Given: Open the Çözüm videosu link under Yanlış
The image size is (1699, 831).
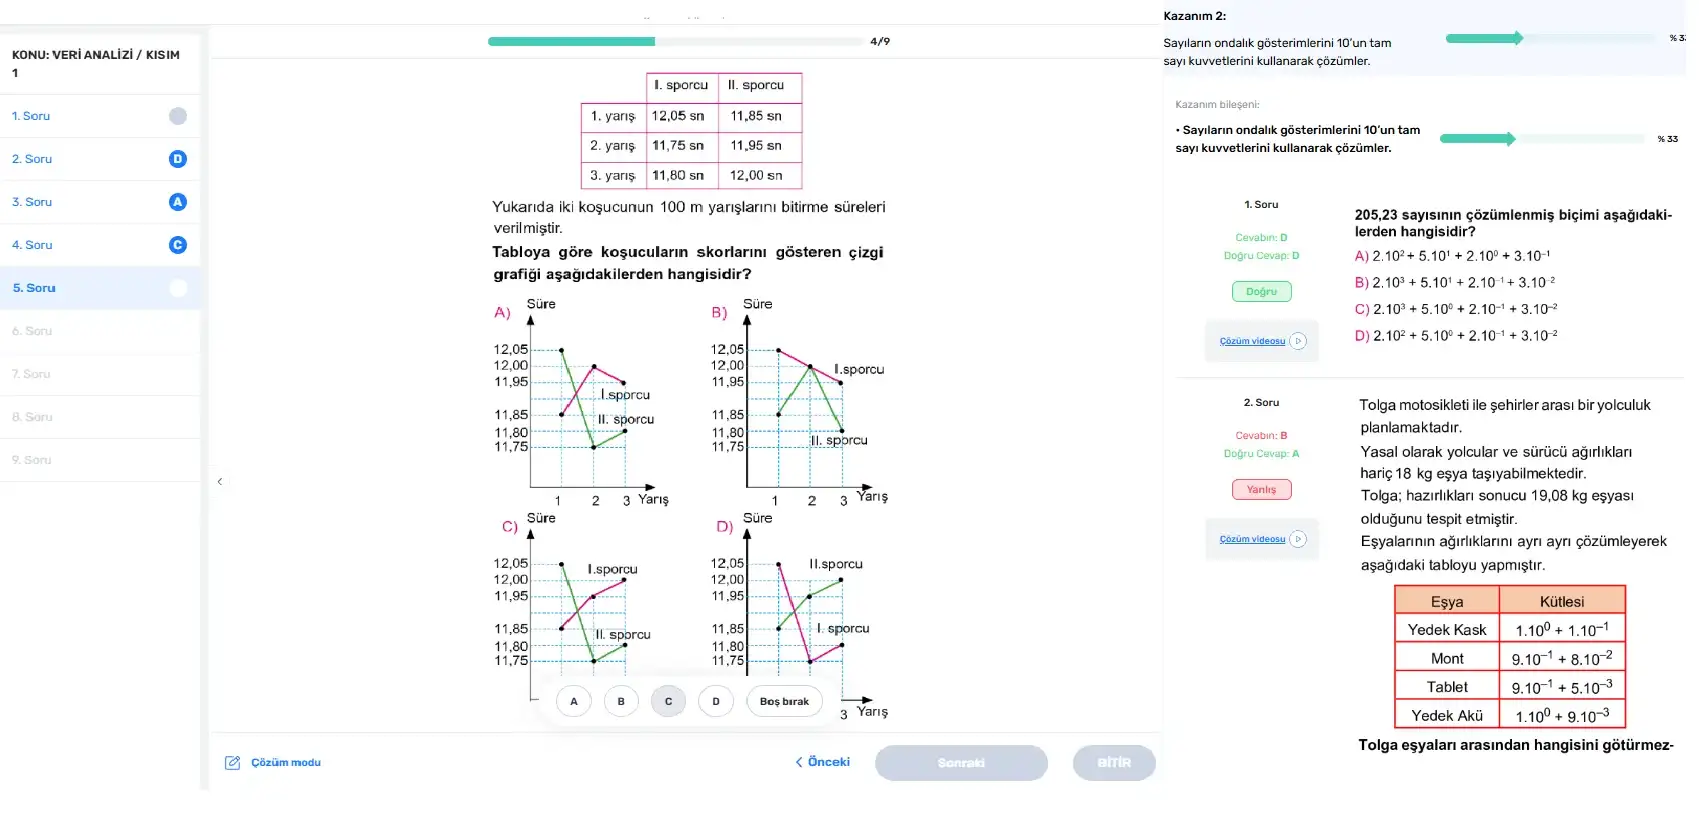Looking at the screenshot, I should click(1252, 539).
